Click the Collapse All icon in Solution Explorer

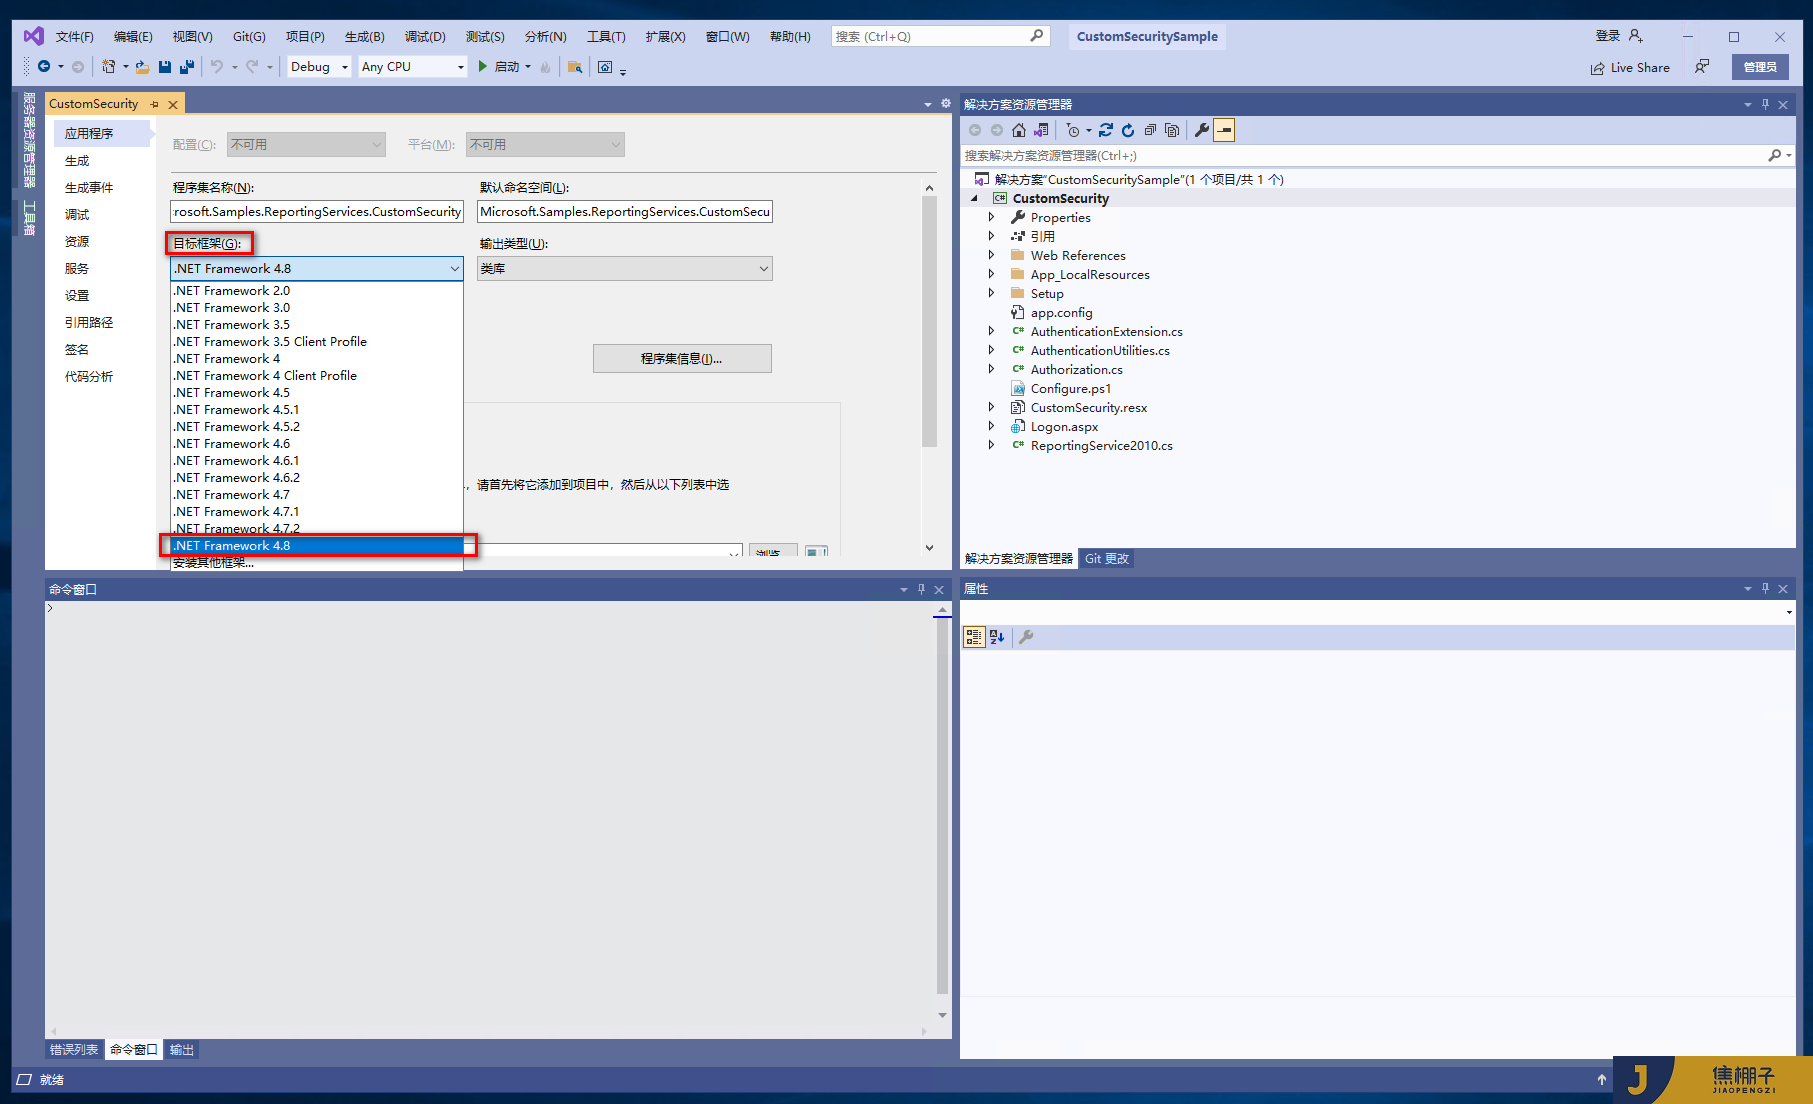point(1150,130)
